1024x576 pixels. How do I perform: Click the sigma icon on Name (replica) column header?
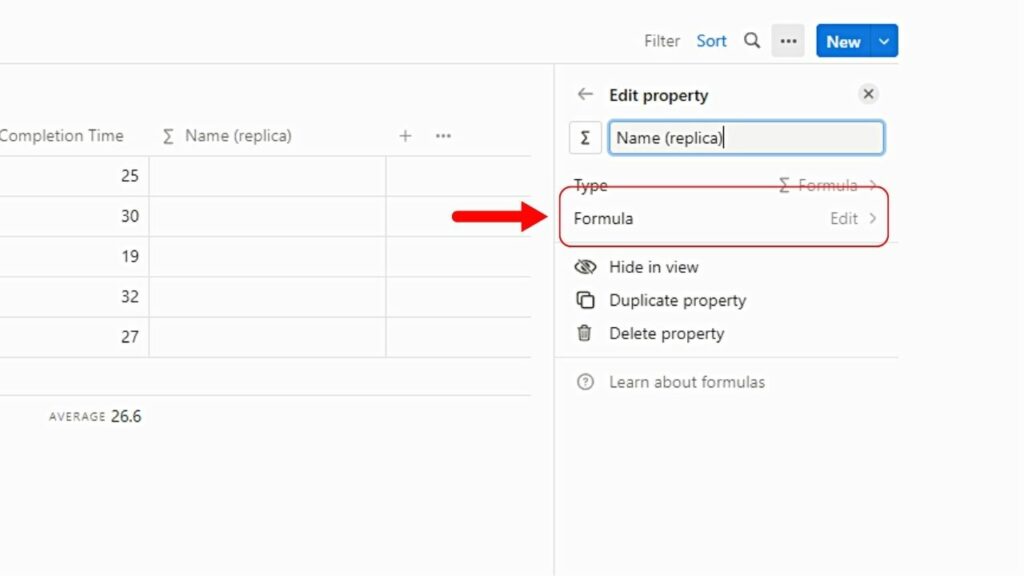[x=167, y=136]
